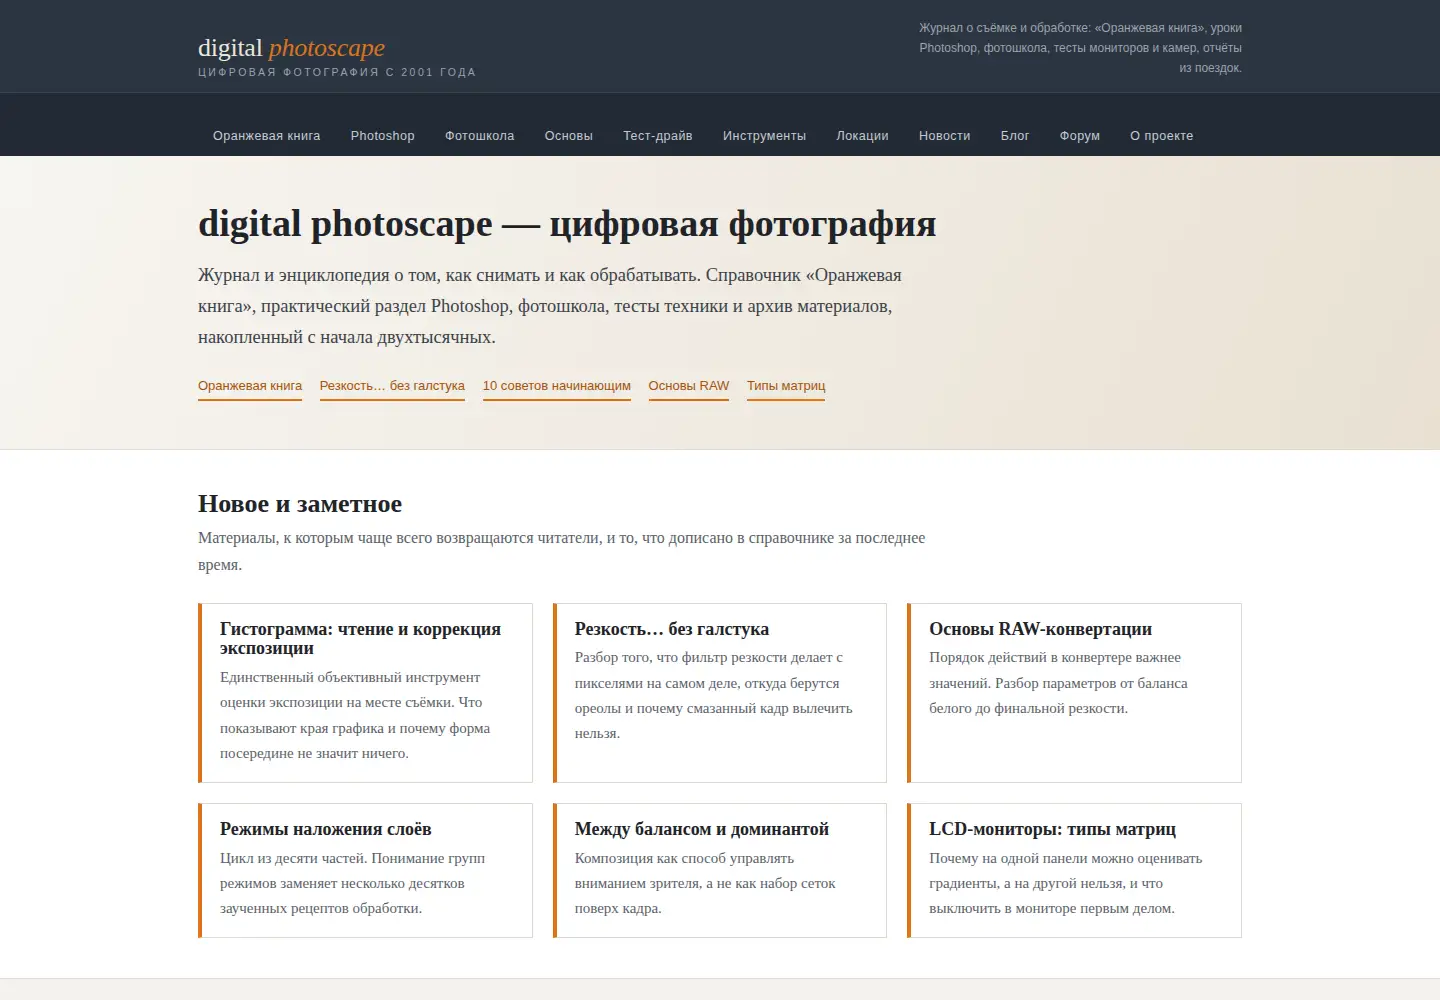Click the intro paragraph Журнал и энциклопедия о том
1440x1000 pixels.
click(550, 306)
